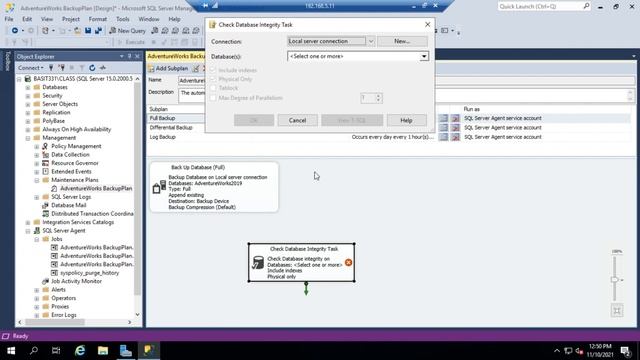Open Internet Explorer from the taskbar
The width and height of the screenshot is (640, 360).
(80, 351)
